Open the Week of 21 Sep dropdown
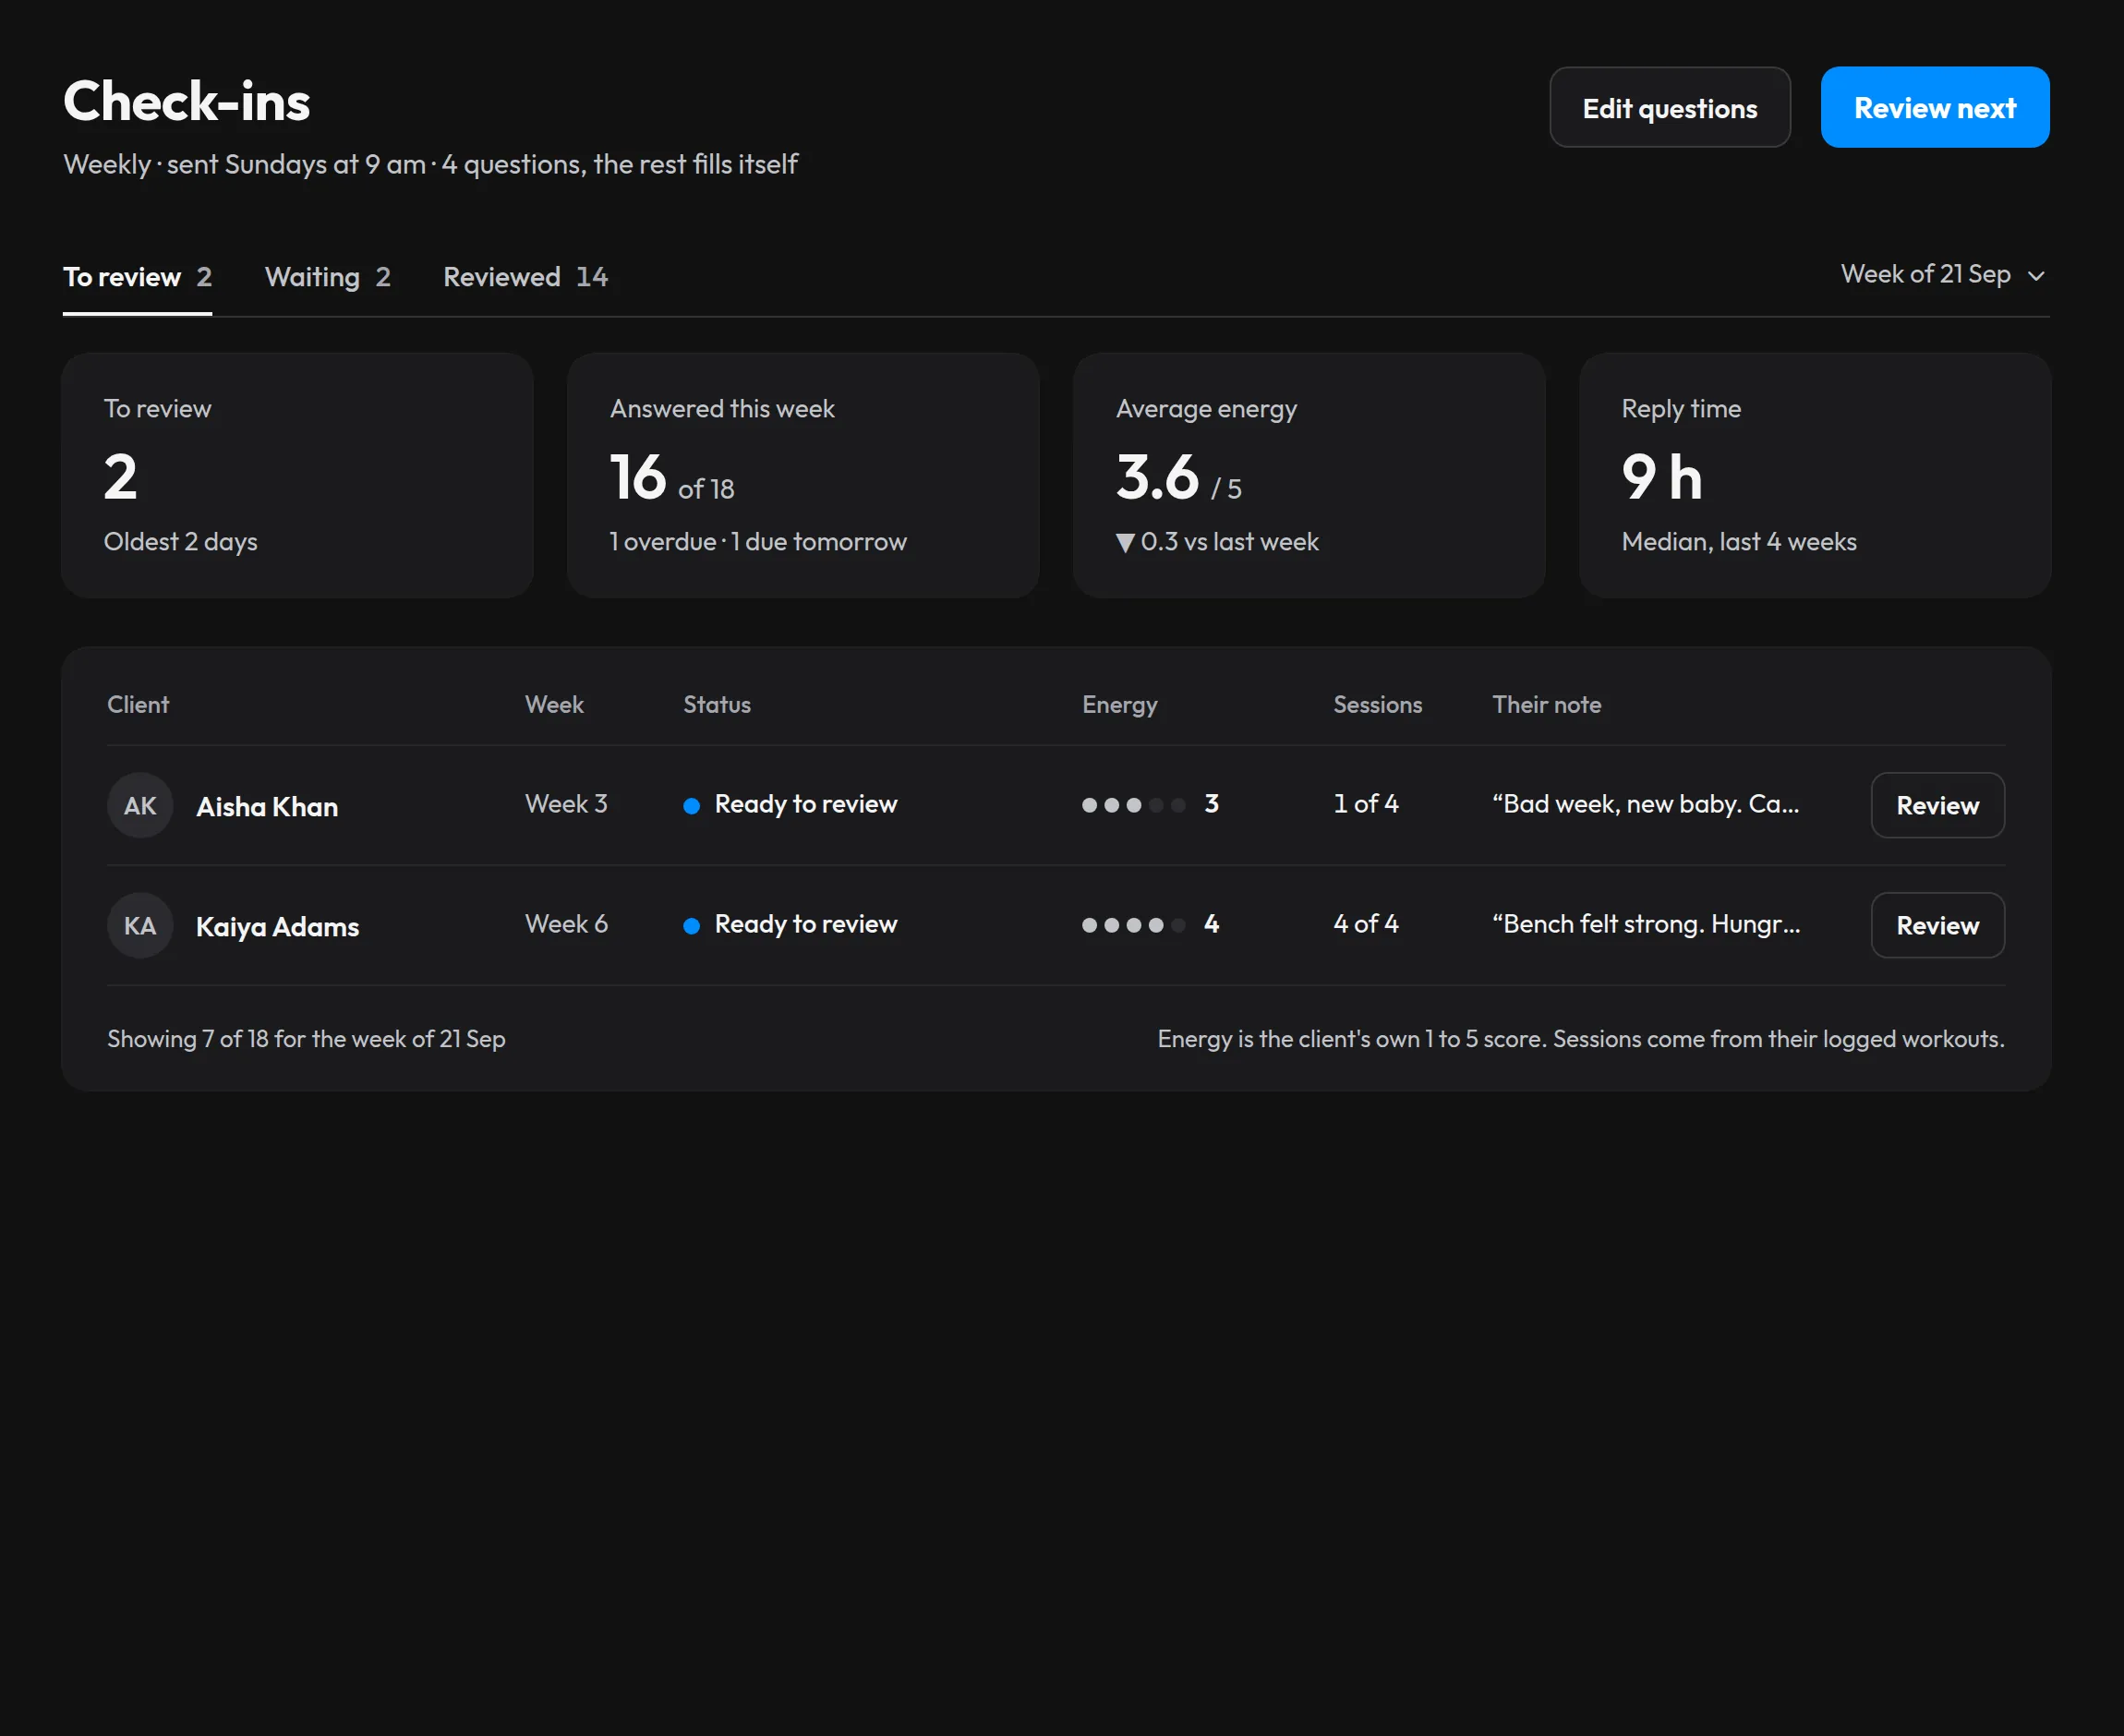 (x=1943, y=274)
